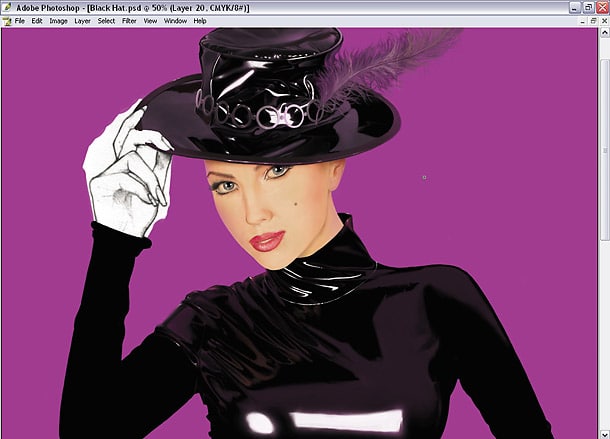Close the Black Hat.psd document
The image size is (610, 439).
click(605, 21)
